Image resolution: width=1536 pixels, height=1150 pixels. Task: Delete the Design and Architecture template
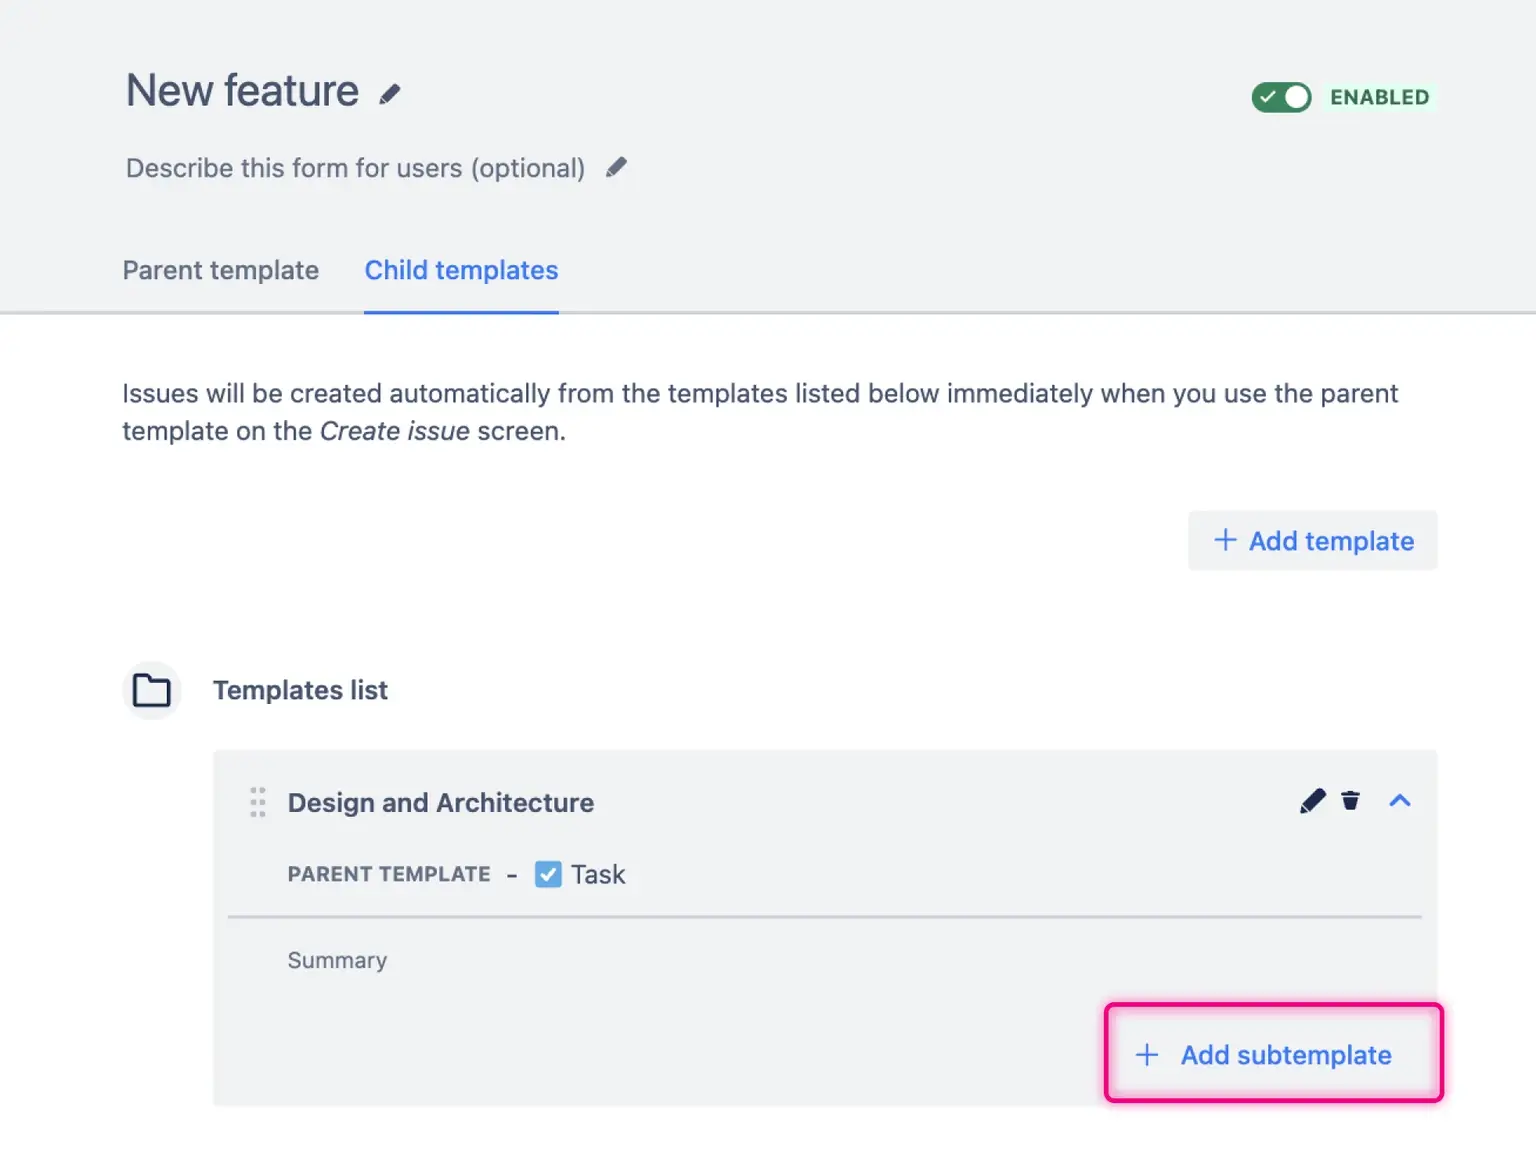tap(1350, 801)
